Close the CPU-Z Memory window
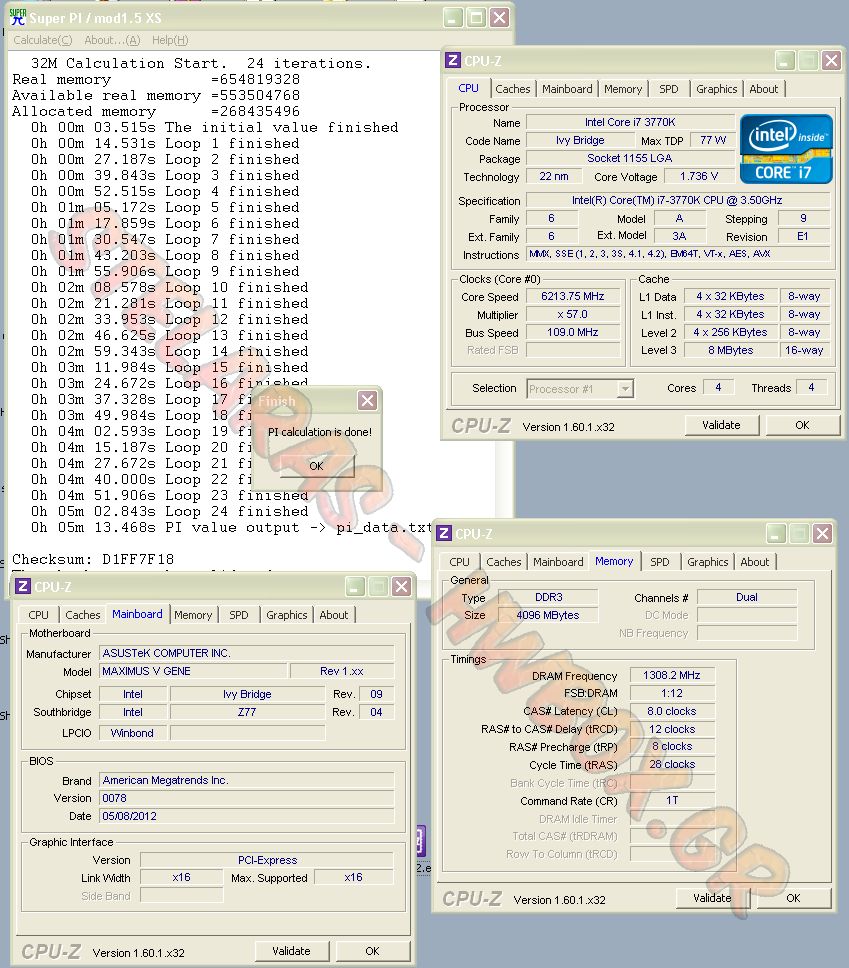The height and width of the screenshot is (968, 849). (822, 533)
